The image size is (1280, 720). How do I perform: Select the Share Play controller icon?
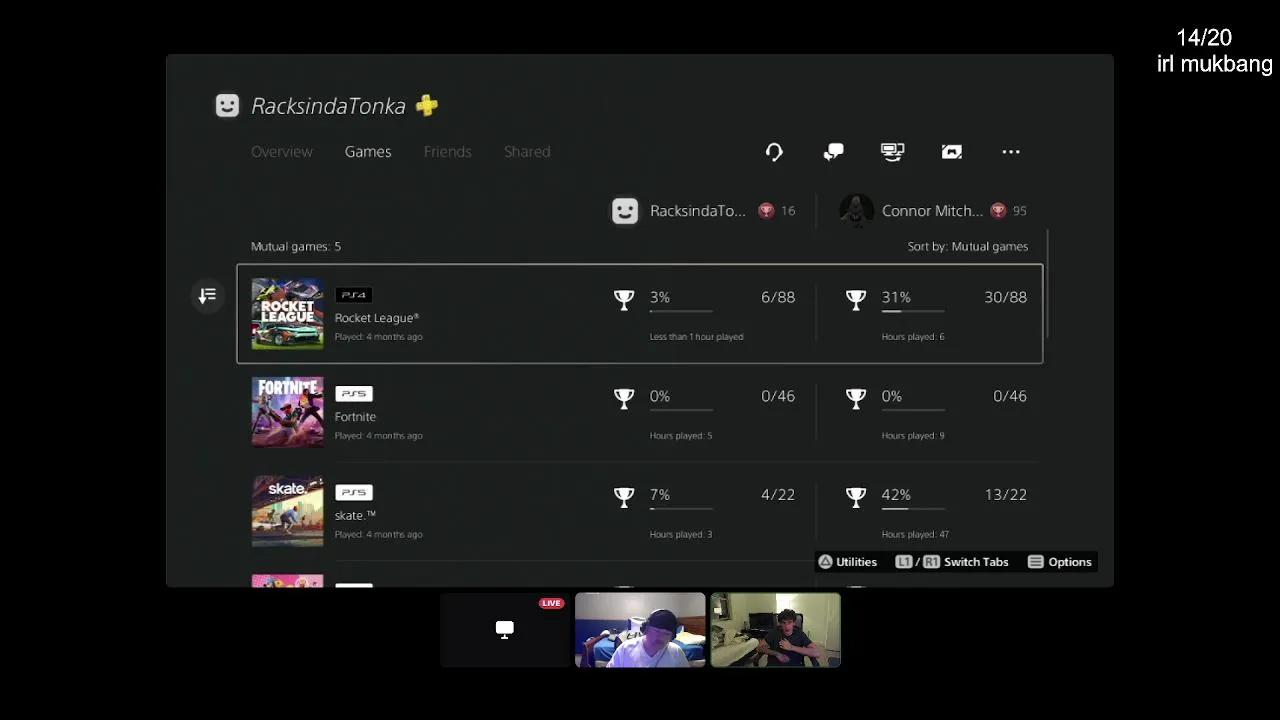click(952, 152)
